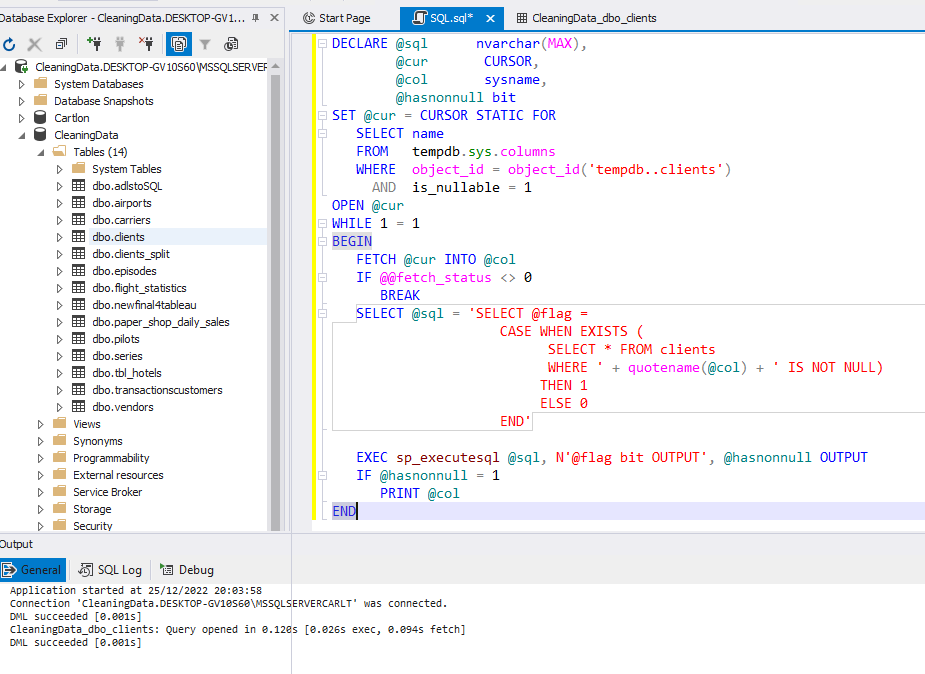Image resolution: width=925 pixels, height=674 pixels.
Task: Open the SQL Log output tab
Action: click(x=110, y=570)
